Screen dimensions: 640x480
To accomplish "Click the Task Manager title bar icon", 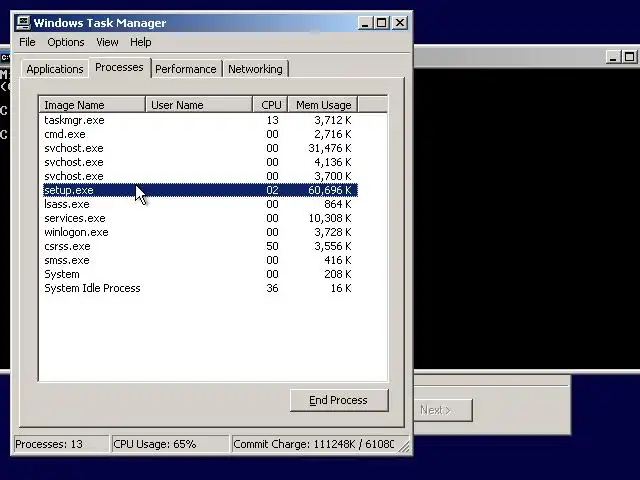I will click(x=23, y=23).
